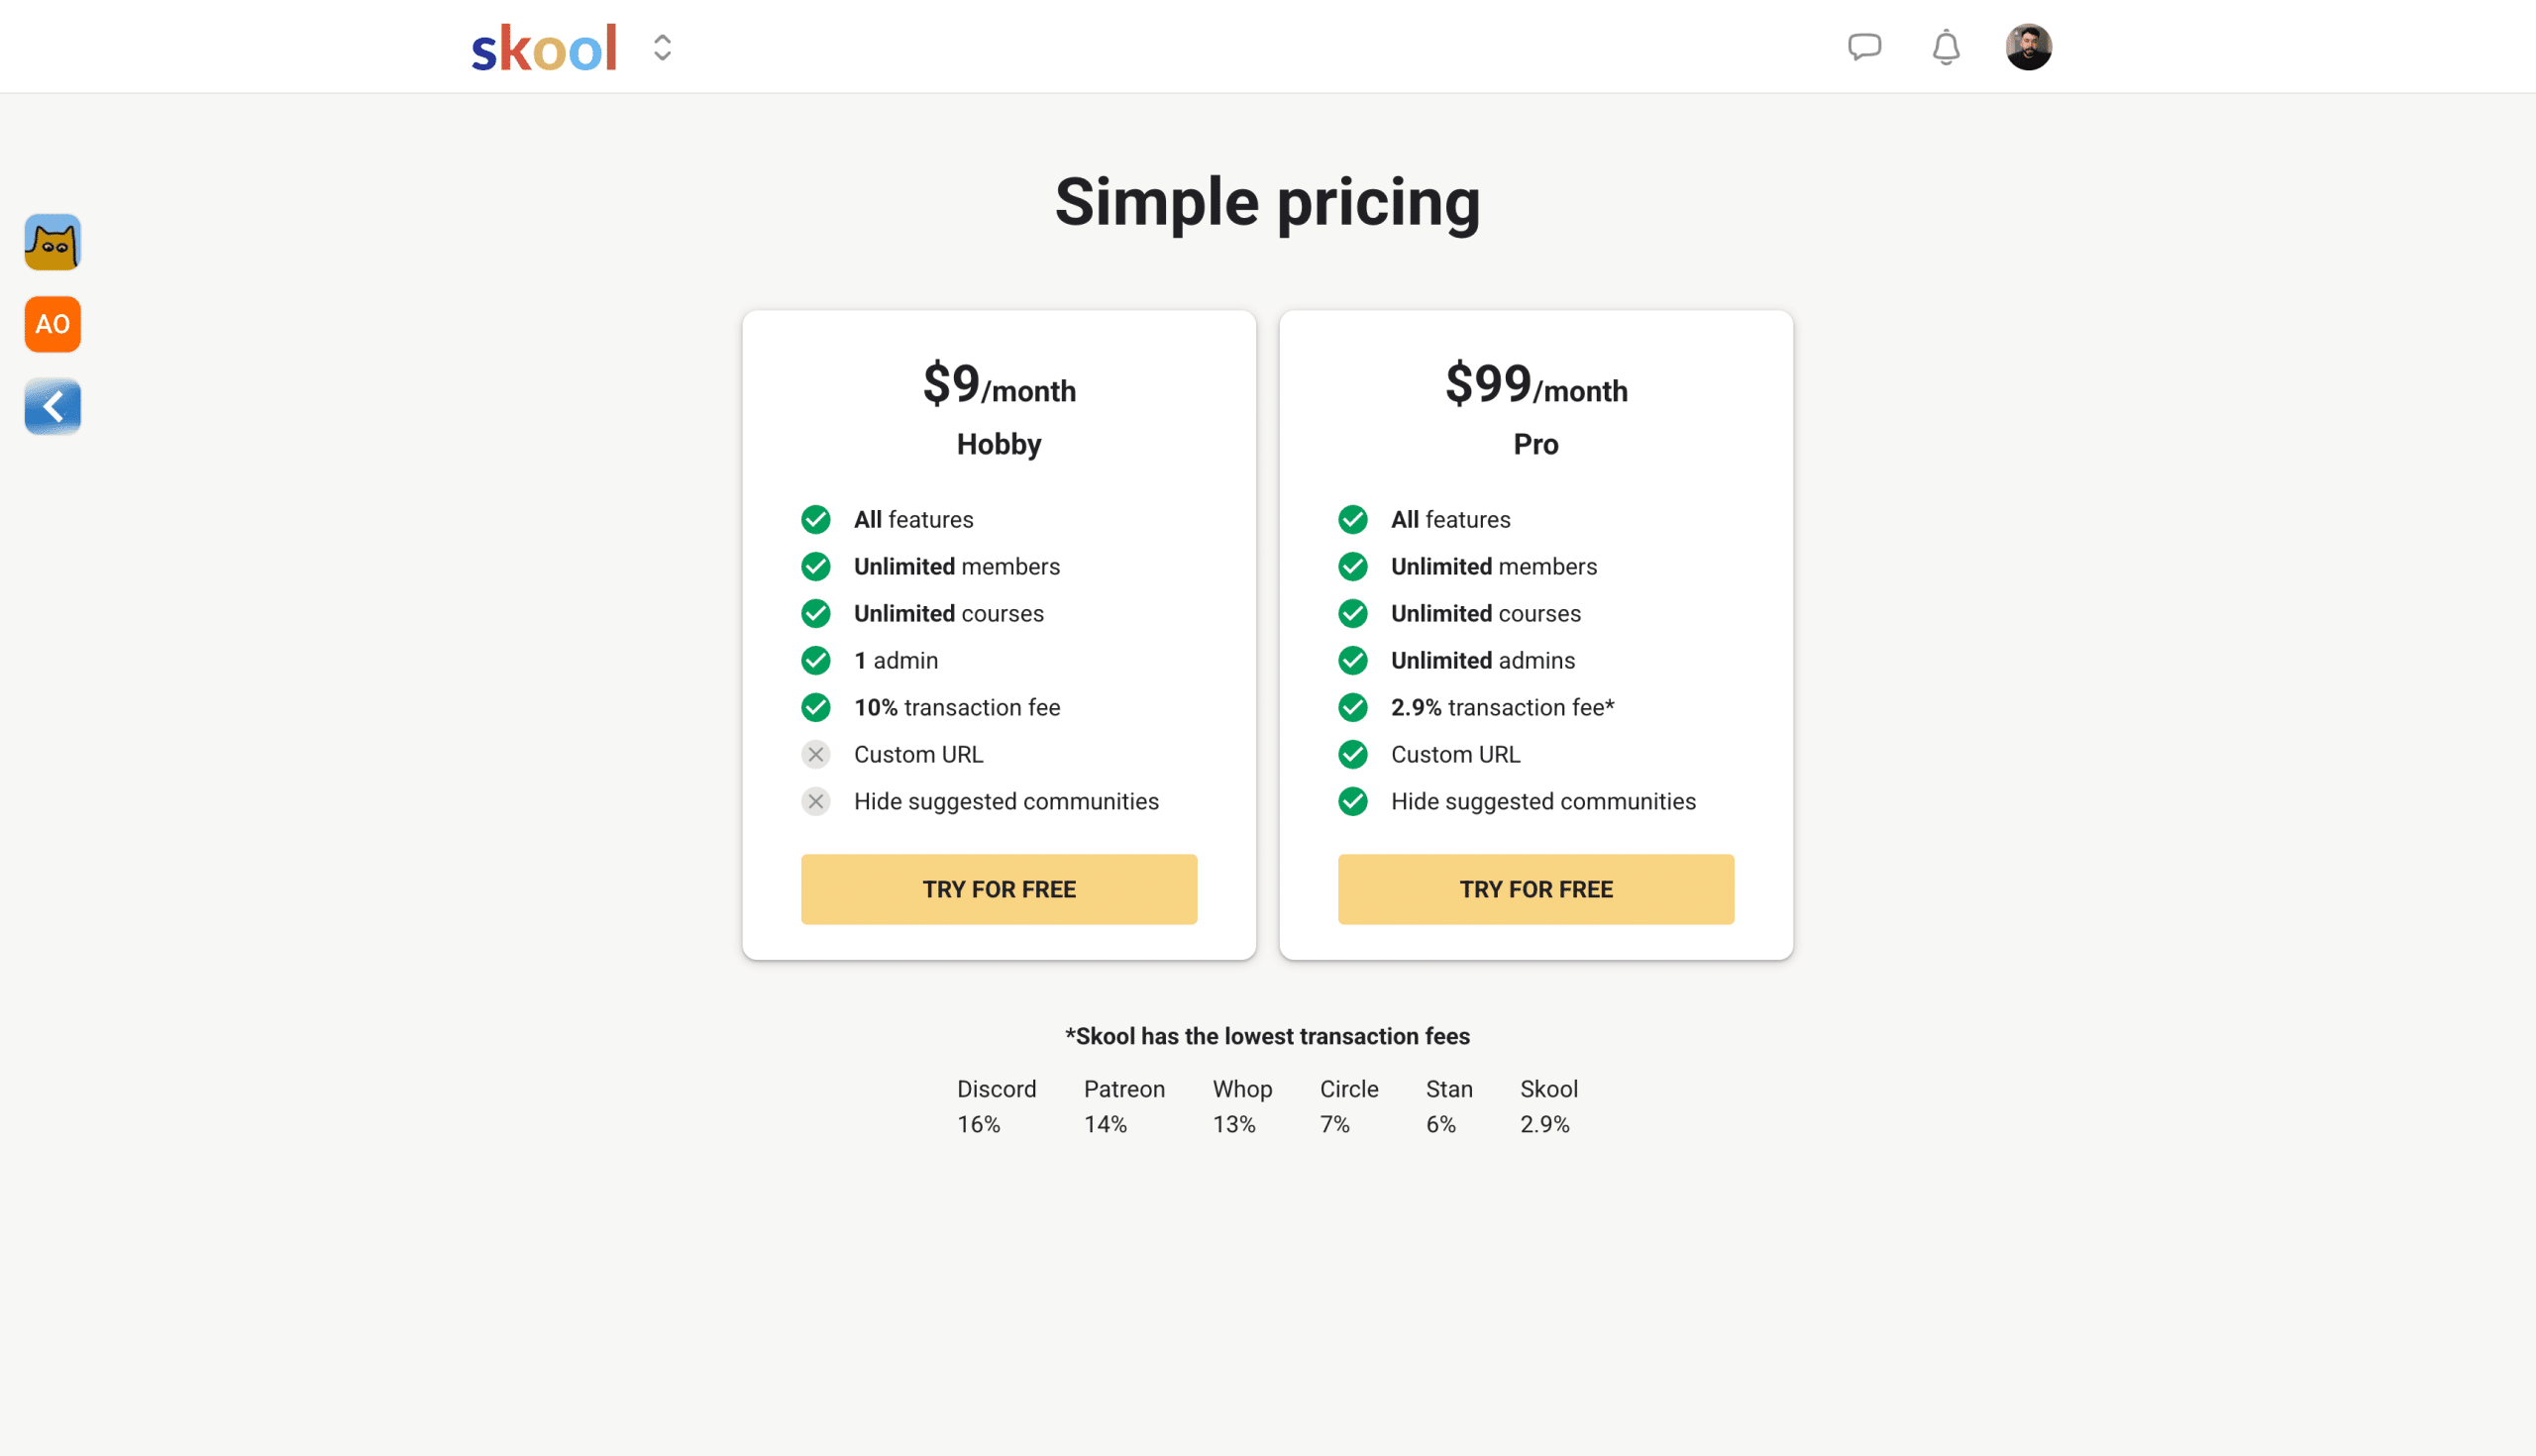Click Hobby plan's 1 admin checkmark
The image size is (2536, 1456).
tap(816, 661)
